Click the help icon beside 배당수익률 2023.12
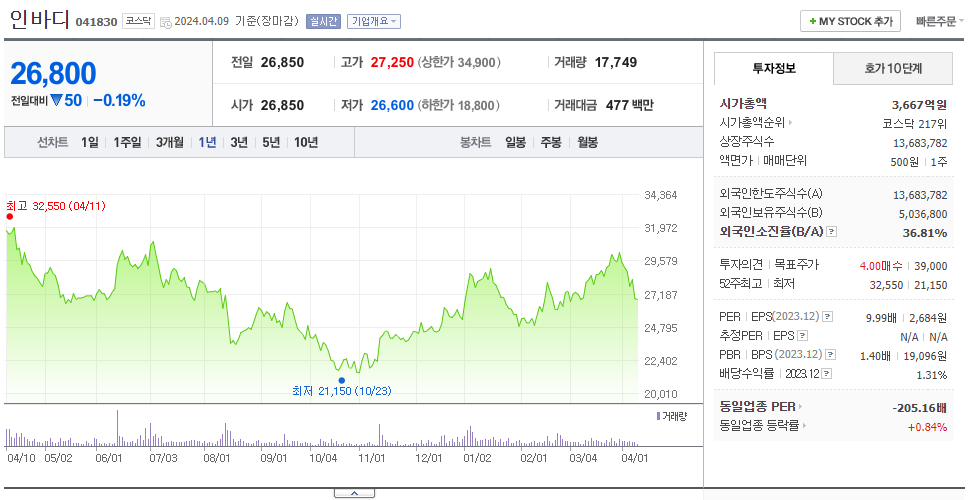Viewport: 968px width, 500px height. click(827, 374)
